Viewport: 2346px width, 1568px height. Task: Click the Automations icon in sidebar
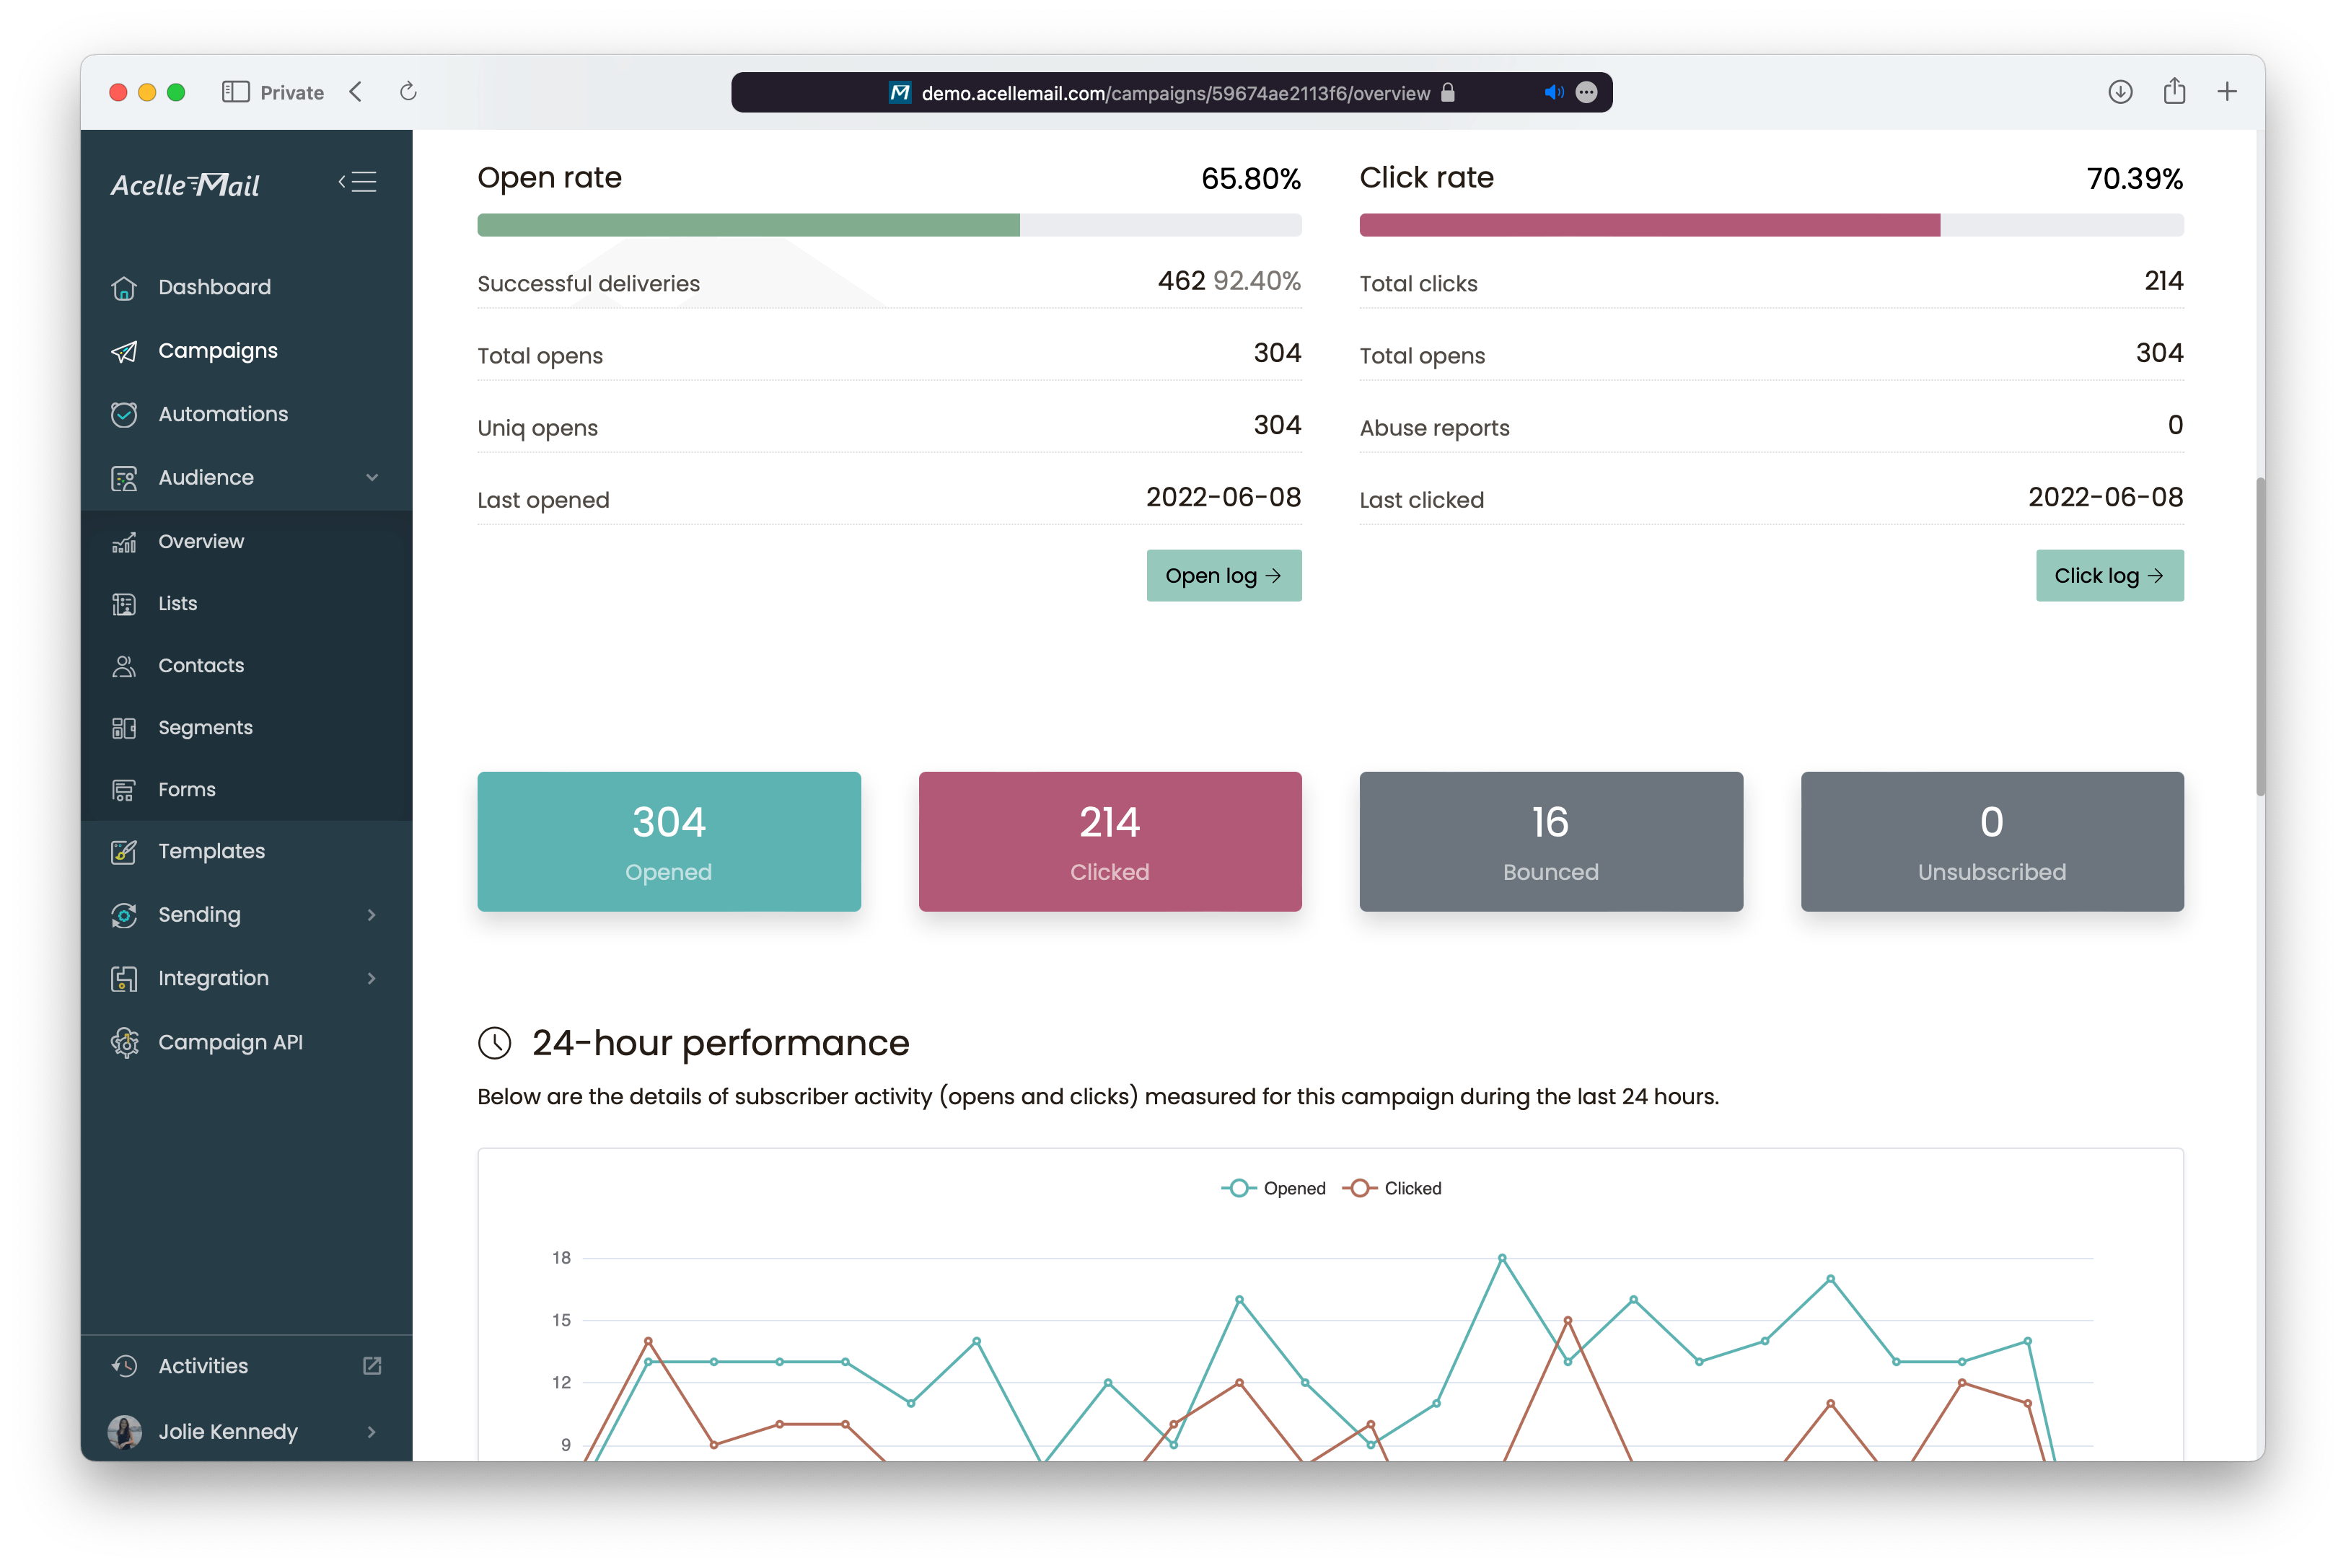point(124,413)
